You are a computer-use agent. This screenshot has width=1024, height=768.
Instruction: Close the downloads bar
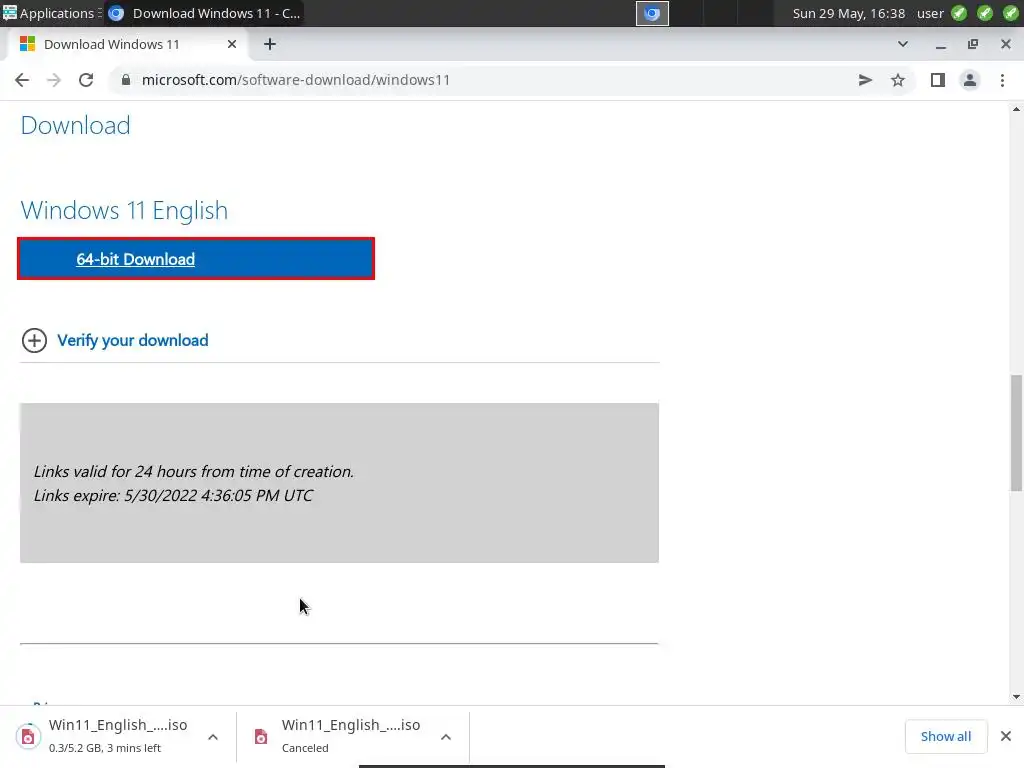pyautogui.click(x=1006, y=736)
